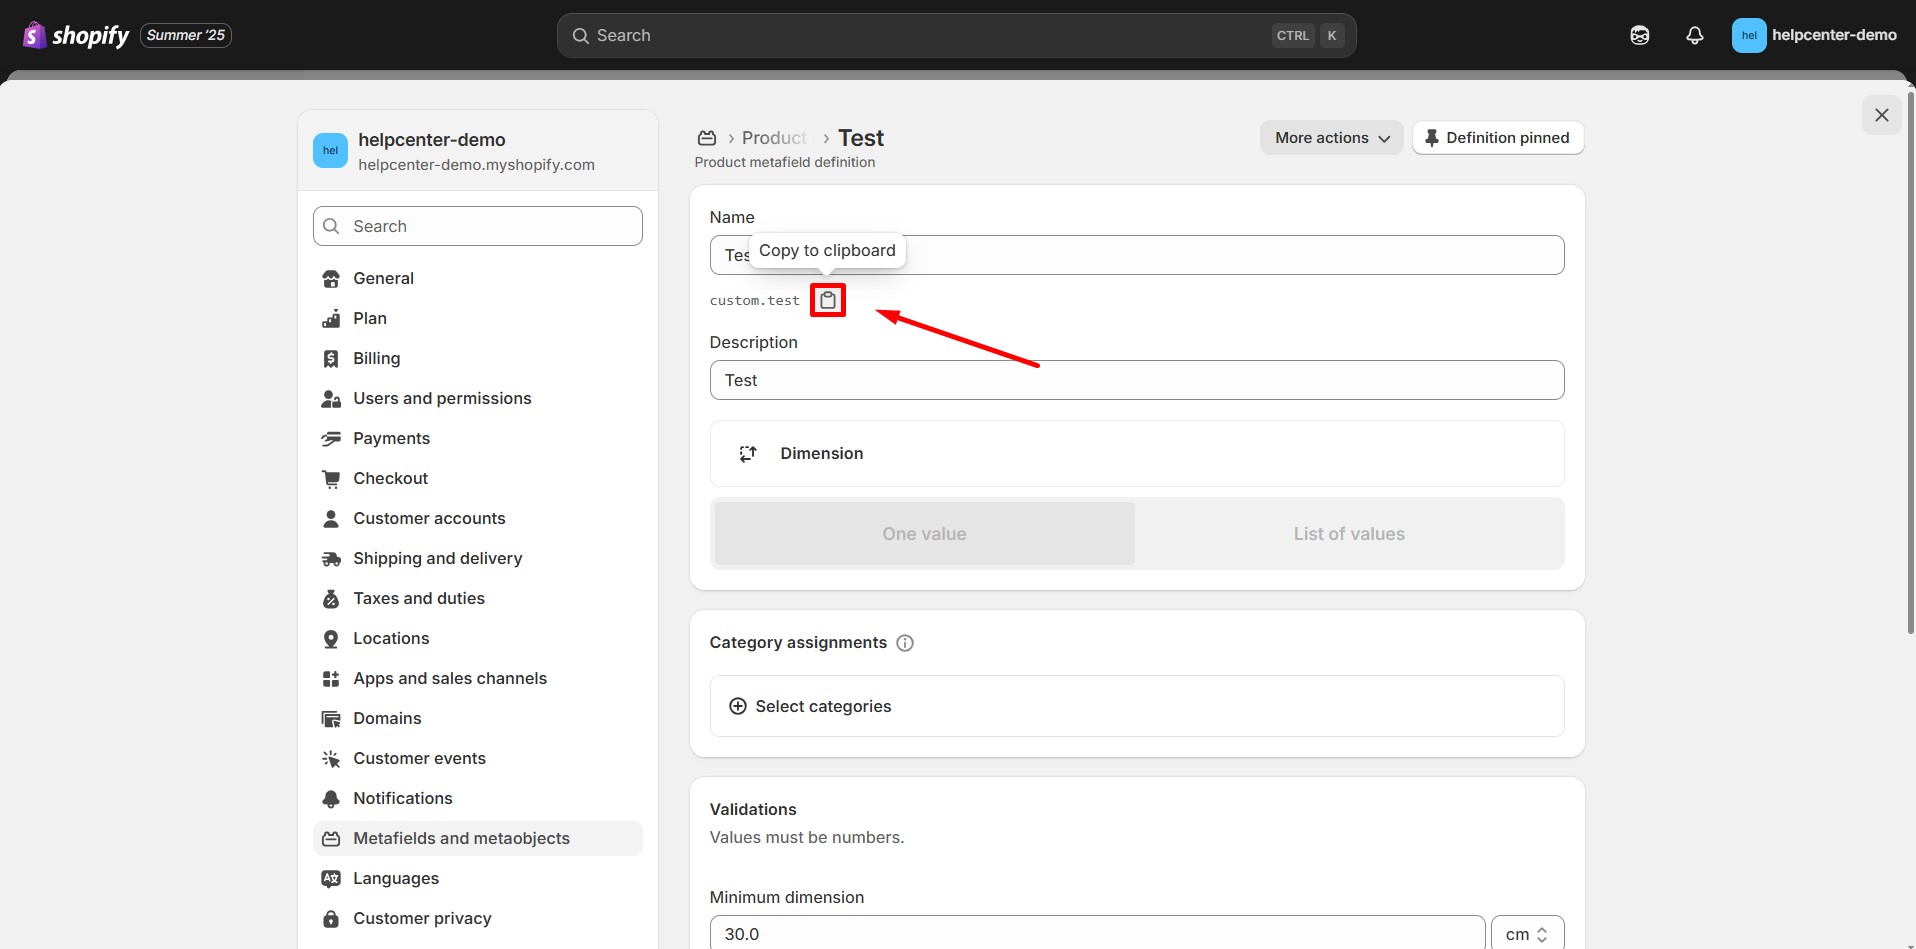
Task: Open the Customer privacy settings
Action: coord(422,918)
